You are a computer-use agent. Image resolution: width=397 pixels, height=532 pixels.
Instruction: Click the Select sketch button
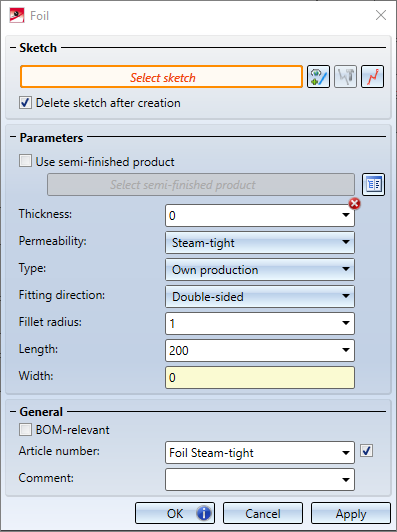[162, 77]
